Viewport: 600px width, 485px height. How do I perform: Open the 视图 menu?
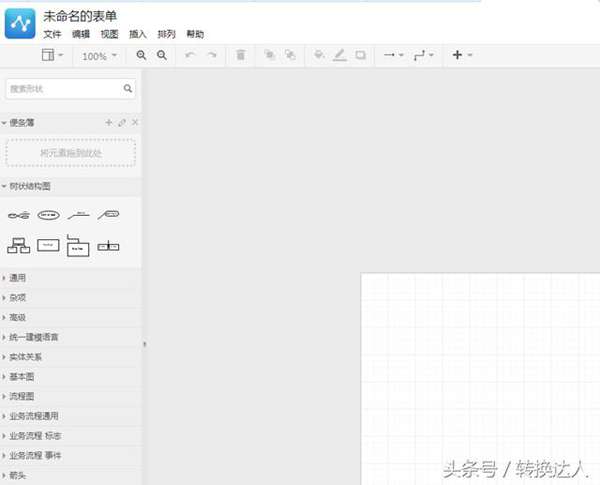pos(109,34)
